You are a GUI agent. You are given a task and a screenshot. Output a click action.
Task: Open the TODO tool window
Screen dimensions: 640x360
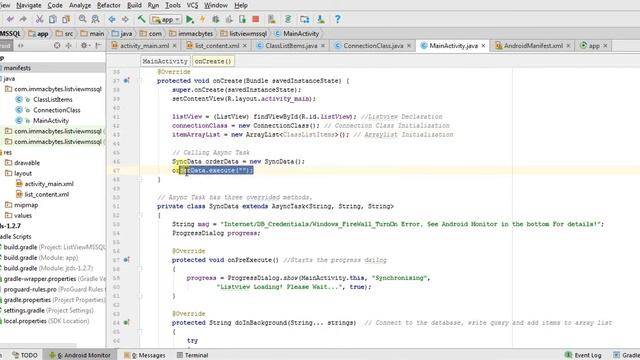pyautogui.click(x=25, y=355)
